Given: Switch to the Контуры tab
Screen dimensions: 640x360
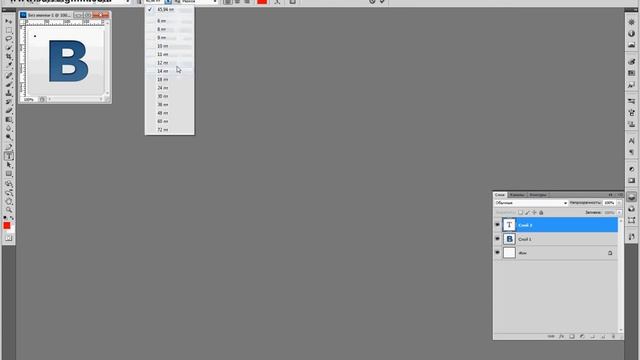Looking at the screenshot, I should (538, 195).
